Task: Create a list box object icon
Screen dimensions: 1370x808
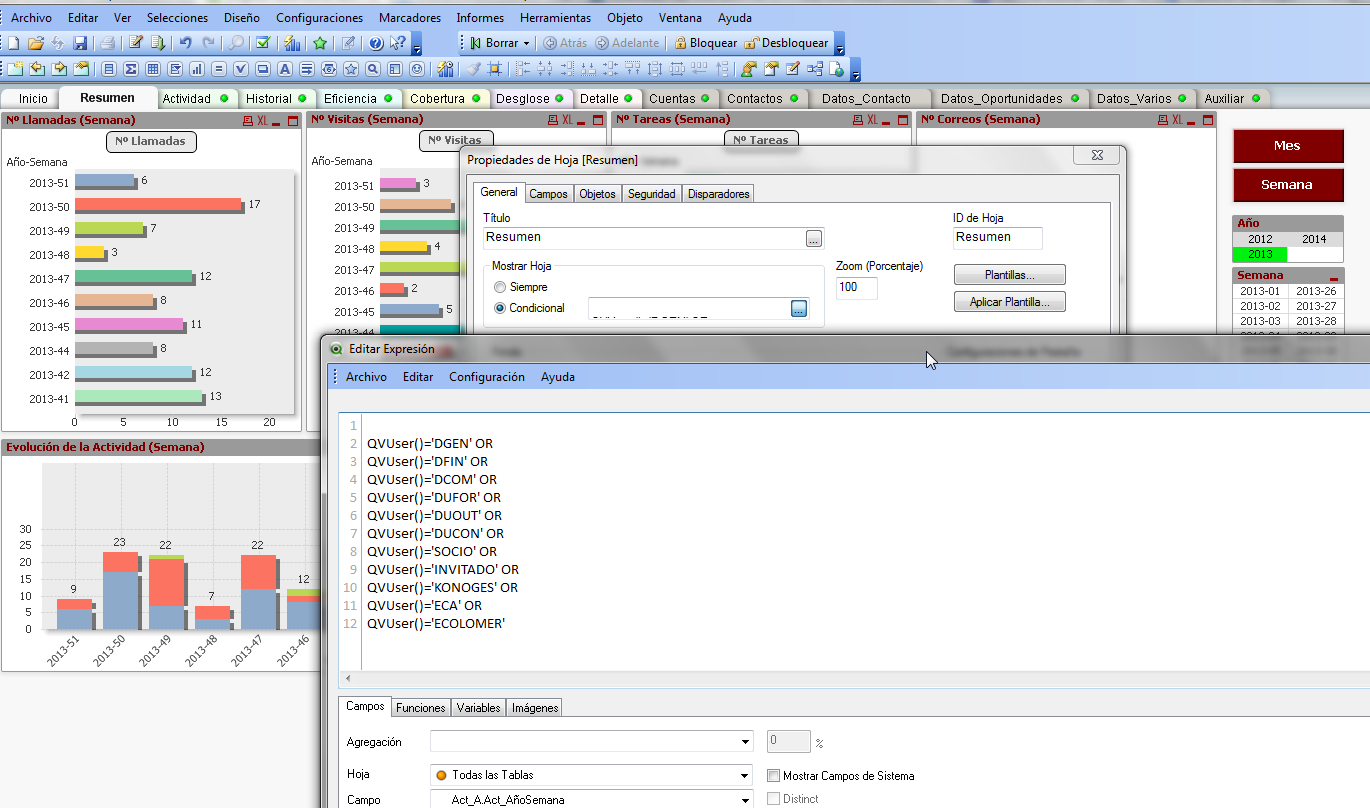Action: click(108, 69)
